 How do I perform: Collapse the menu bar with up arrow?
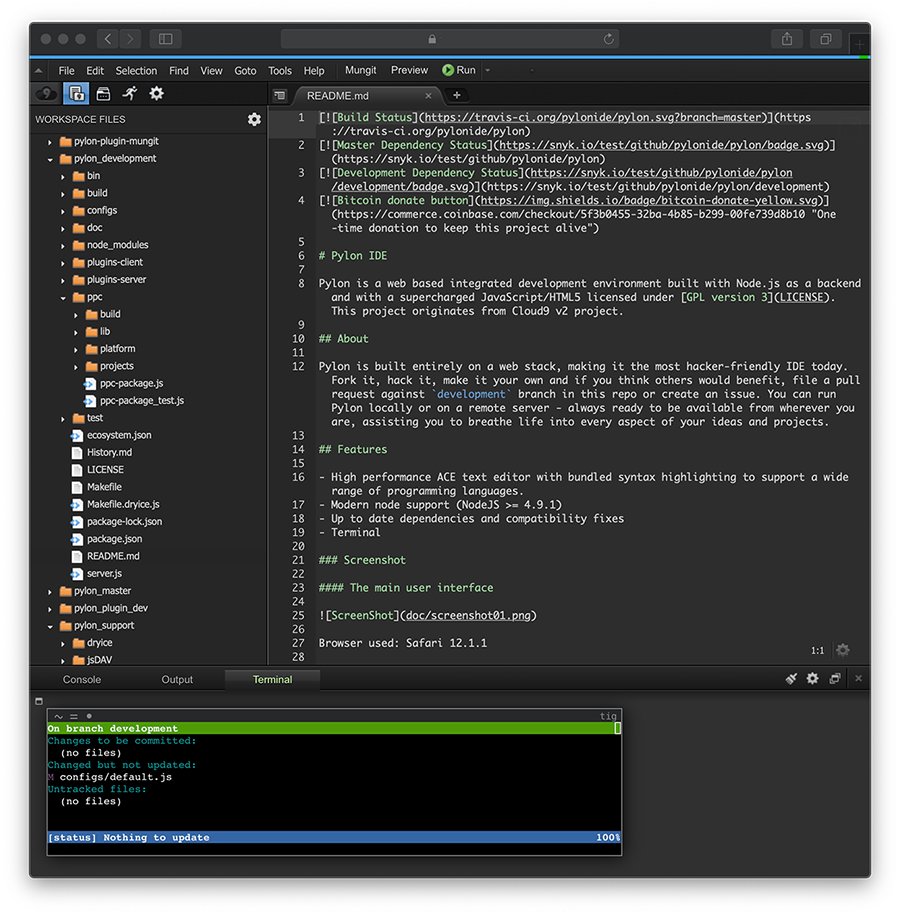[38, 71]
